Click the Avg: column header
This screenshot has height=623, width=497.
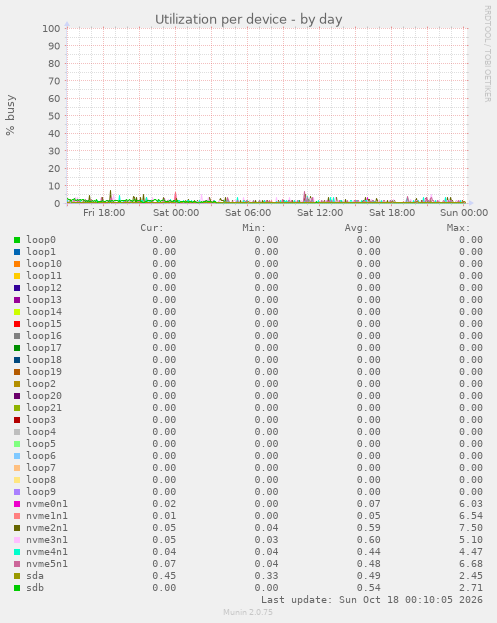click(x=356, y=228)
